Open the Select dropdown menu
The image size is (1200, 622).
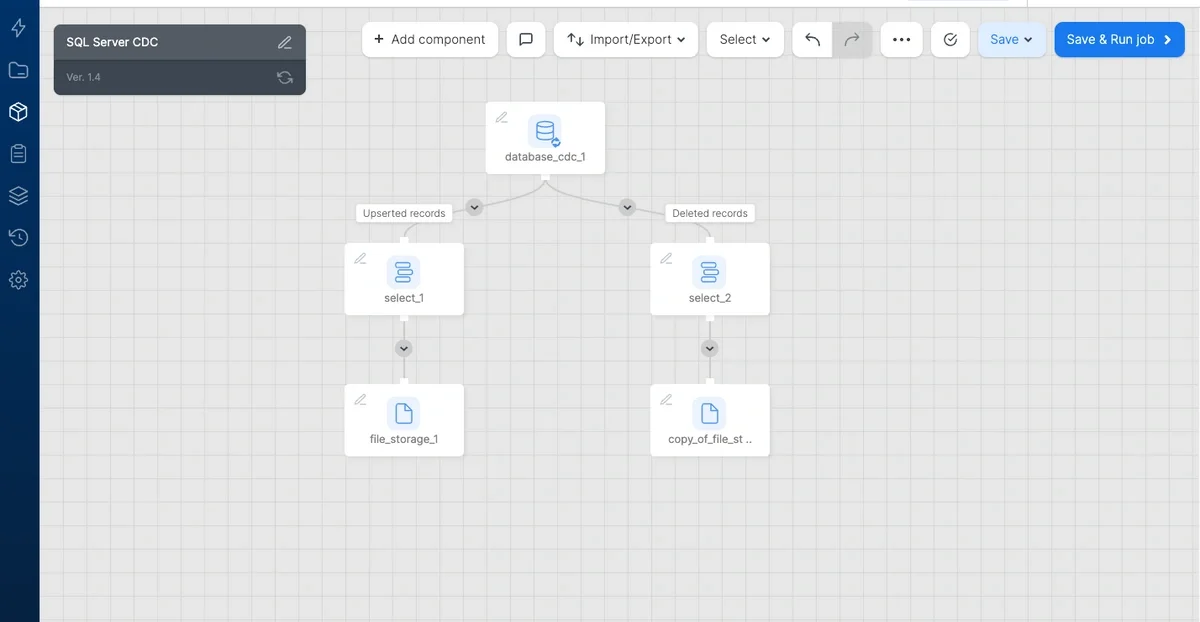[x=744, y=39]
